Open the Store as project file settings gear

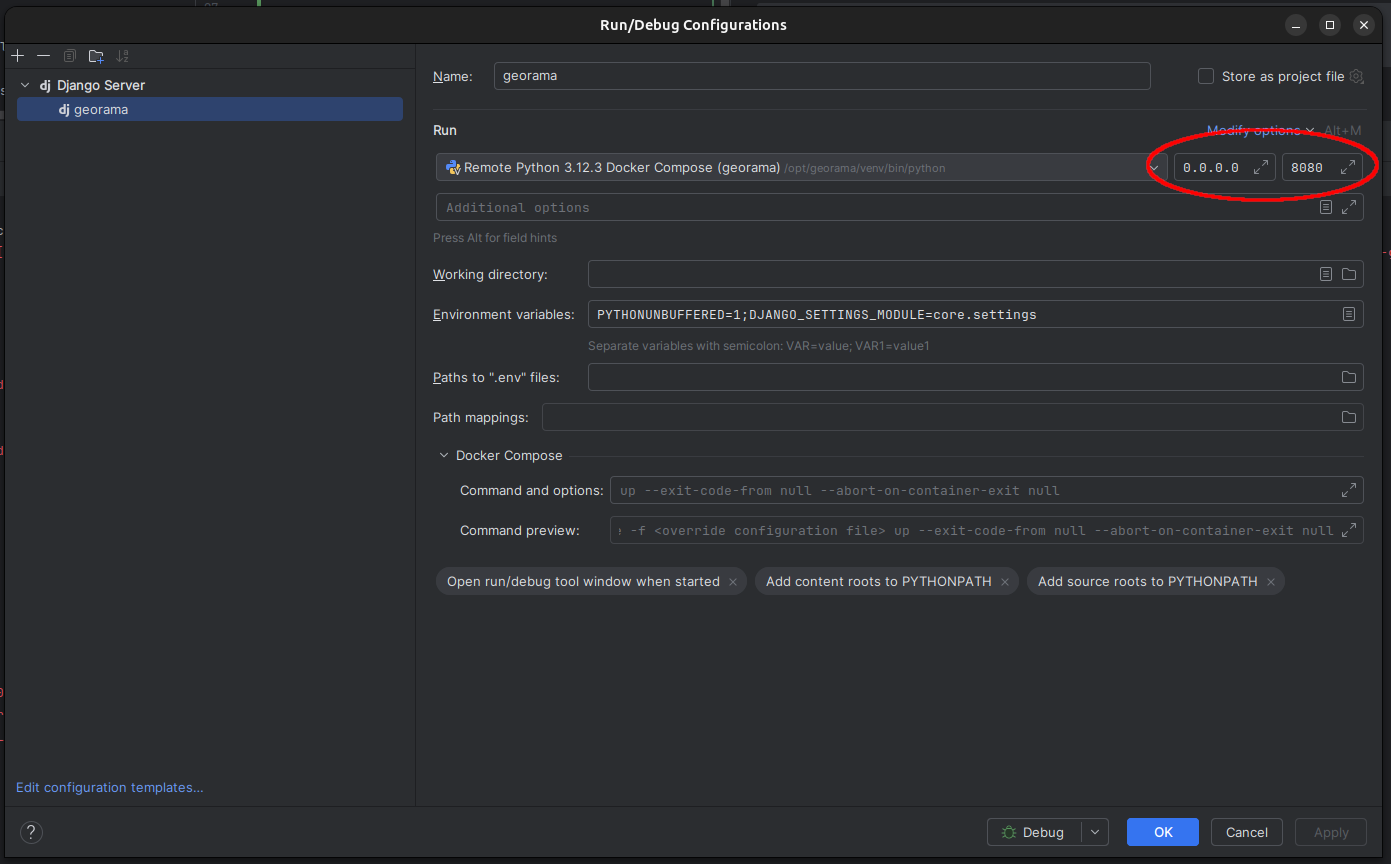tap(1356, 76)
